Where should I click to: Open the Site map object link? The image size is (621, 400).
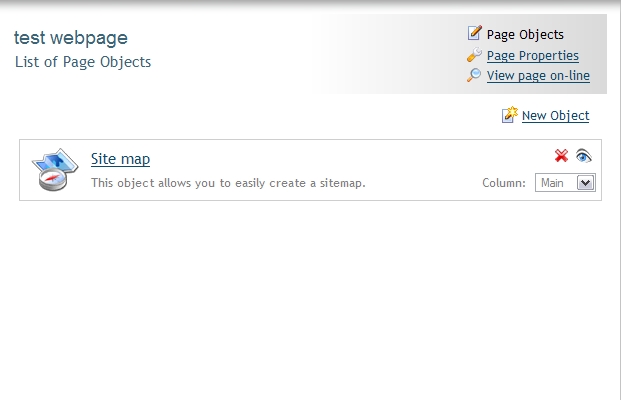point(120,158)
